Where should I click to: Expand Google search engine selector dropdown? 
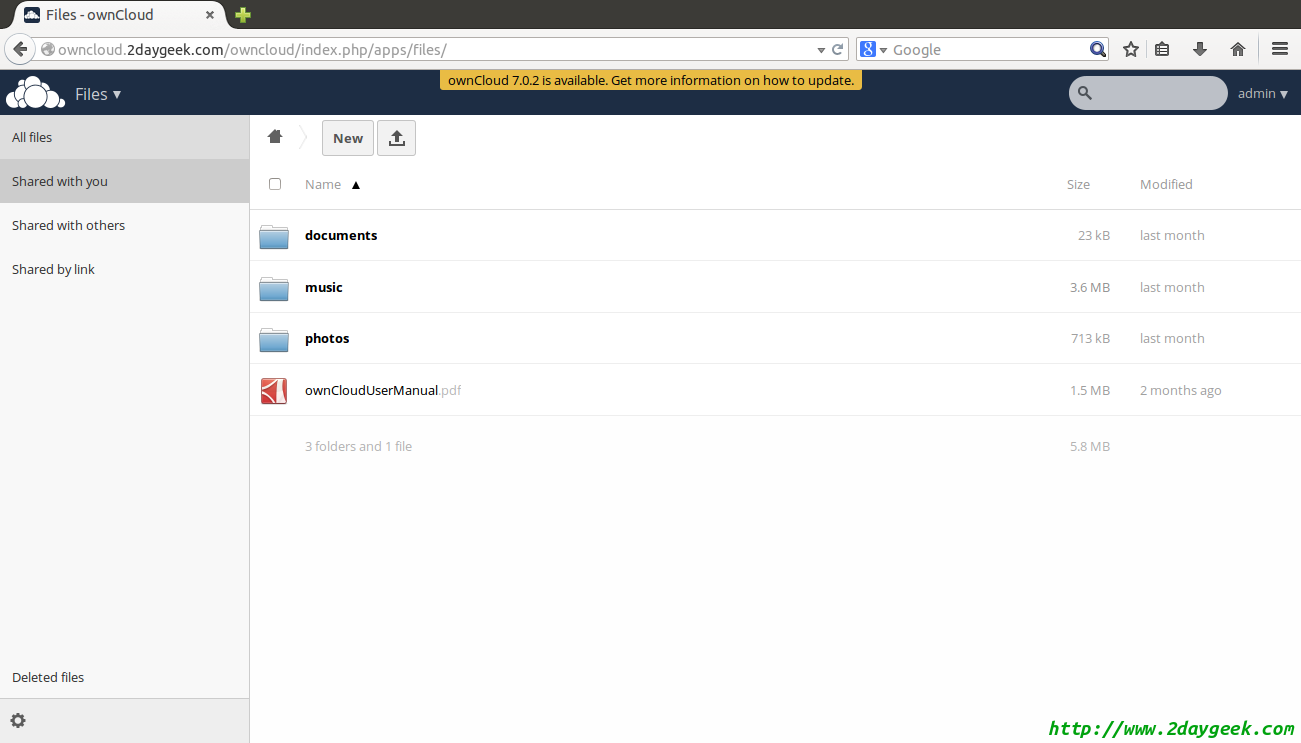coord(874,50)
